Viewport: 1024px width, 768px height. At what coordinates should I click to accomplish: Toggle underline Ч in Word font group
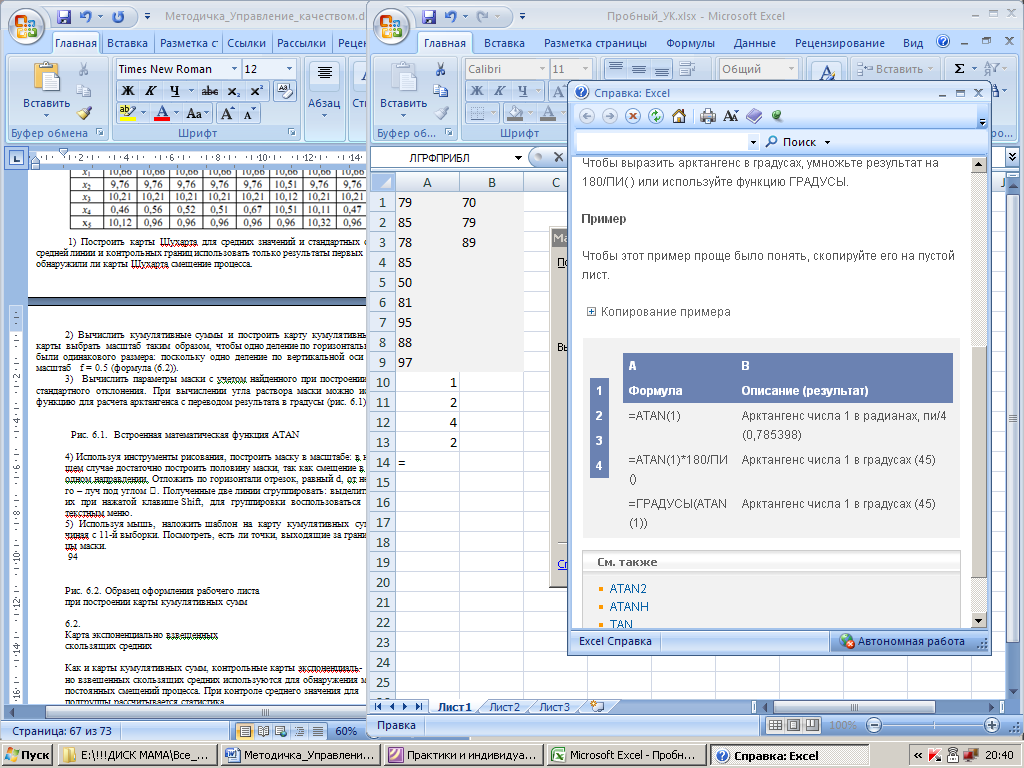pyautogui.click(x=174, y=91)
